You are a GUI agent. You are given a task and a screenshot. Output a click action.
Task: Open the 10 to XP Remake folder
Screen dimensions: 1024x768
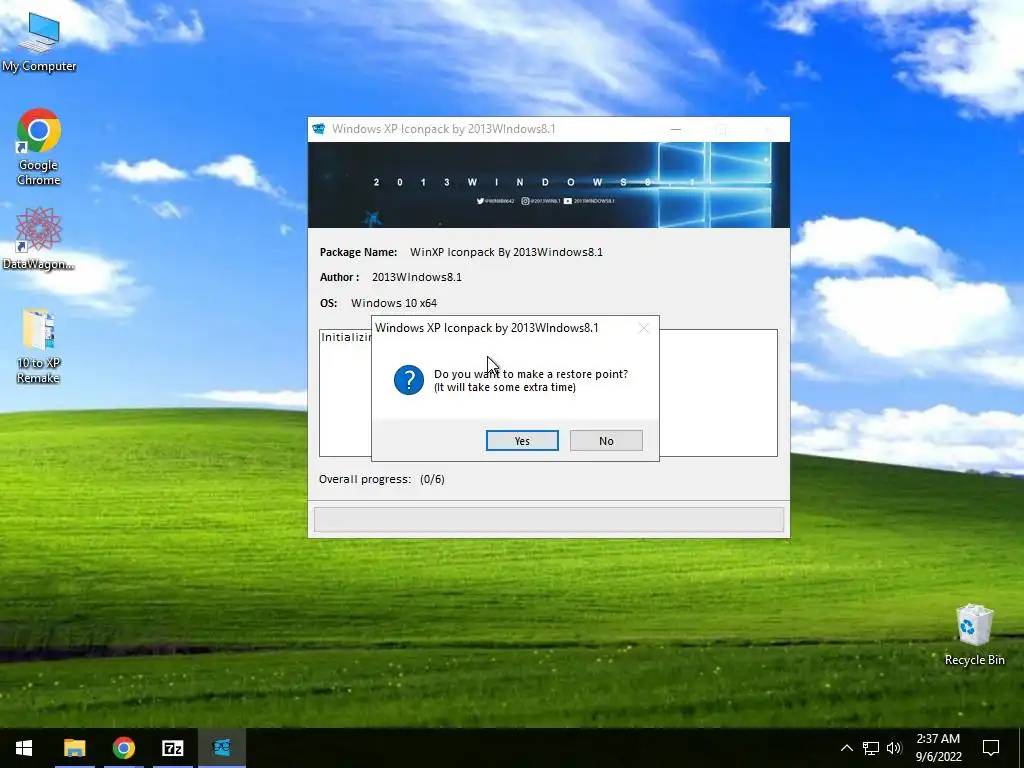[39, 346]
